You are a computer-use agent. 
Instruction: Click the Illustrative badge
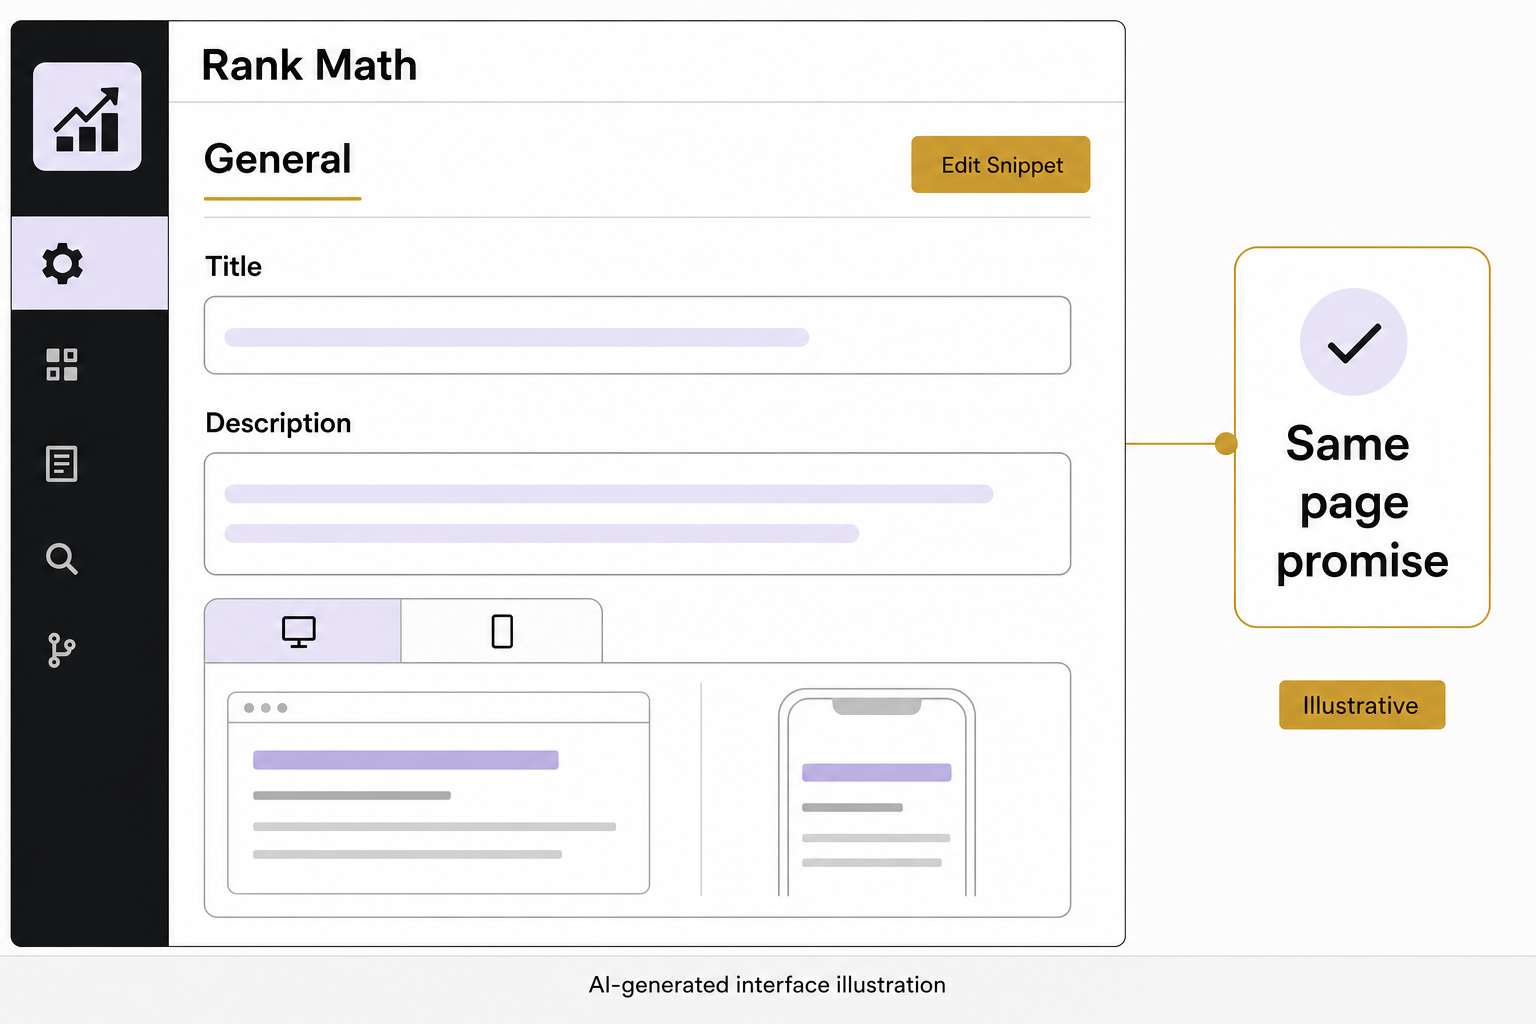tap(1362, 705)
